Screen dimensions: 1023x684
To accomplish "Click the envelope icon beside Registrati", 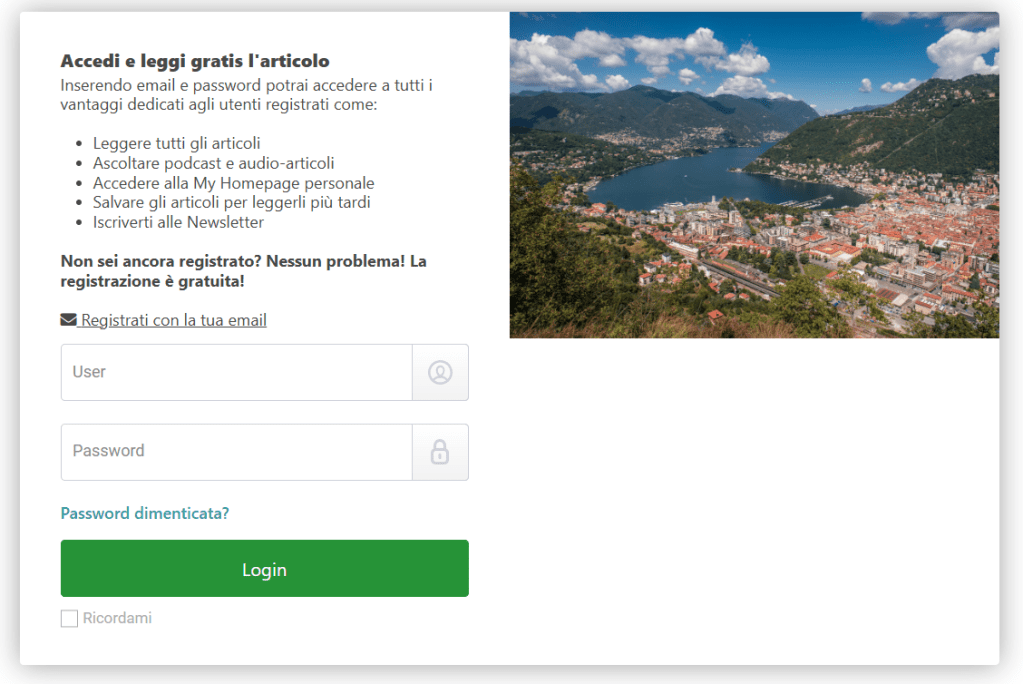I will 68,320.
